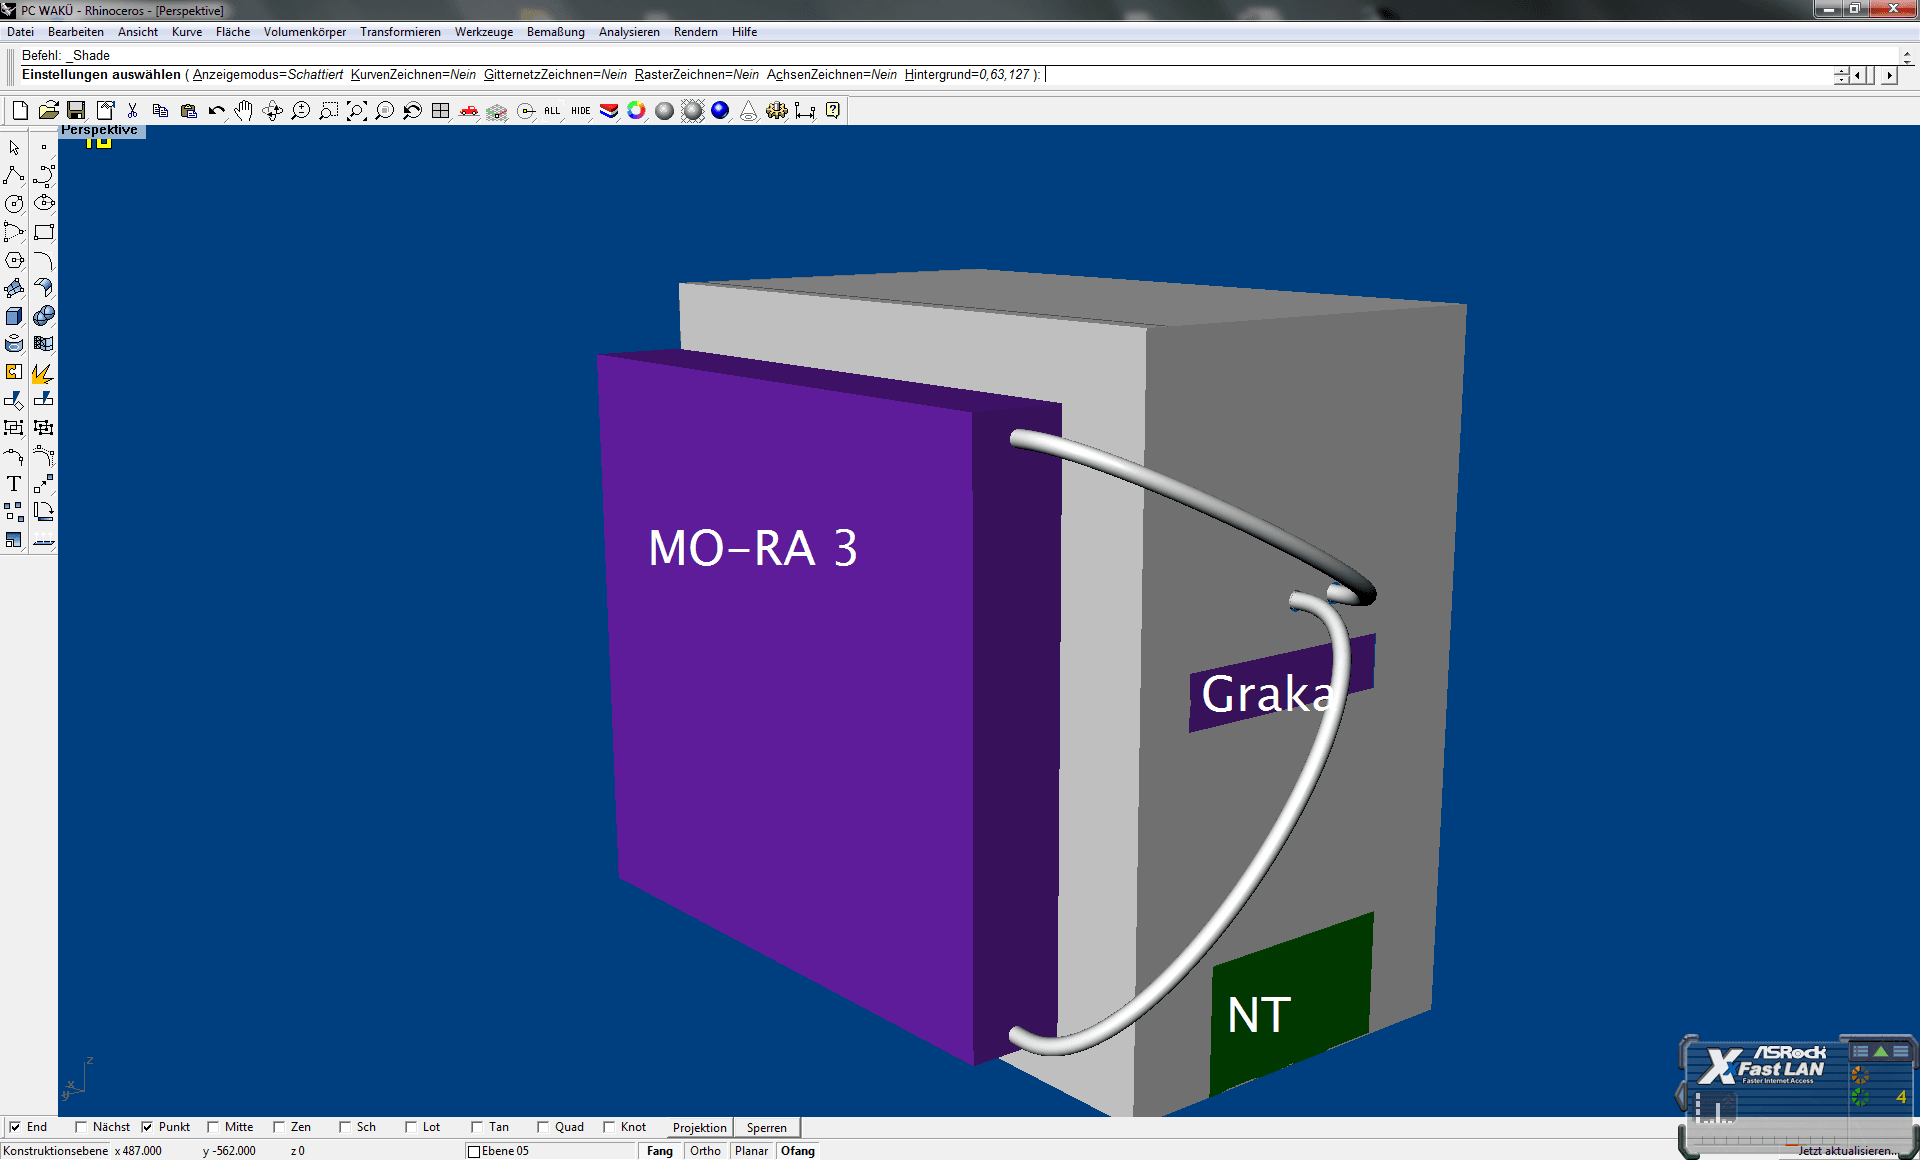
Task: Click the blue render sphere icon
Action: click(x=720, y=111)
